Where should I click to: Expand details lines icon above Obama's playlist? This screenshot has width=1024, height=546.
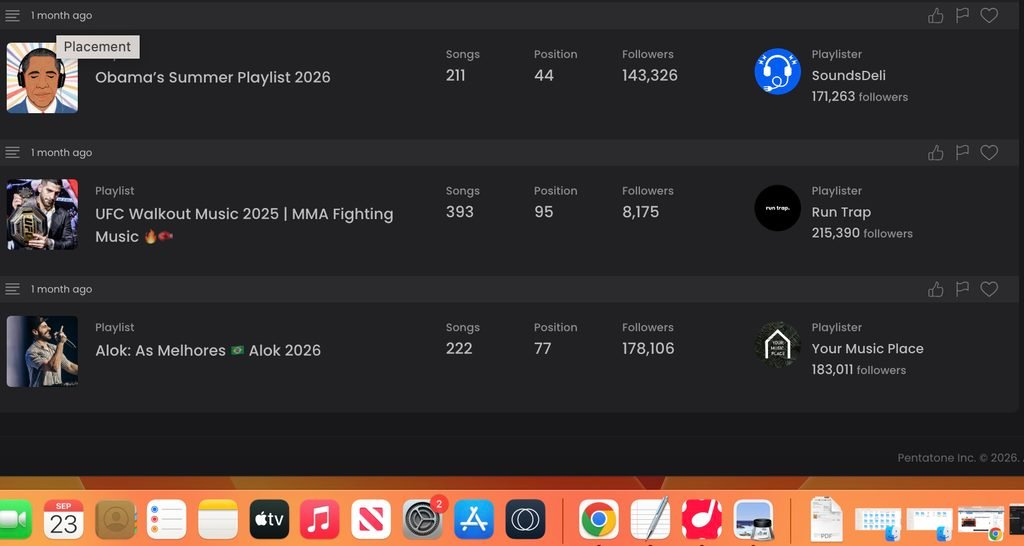[12, 16]
